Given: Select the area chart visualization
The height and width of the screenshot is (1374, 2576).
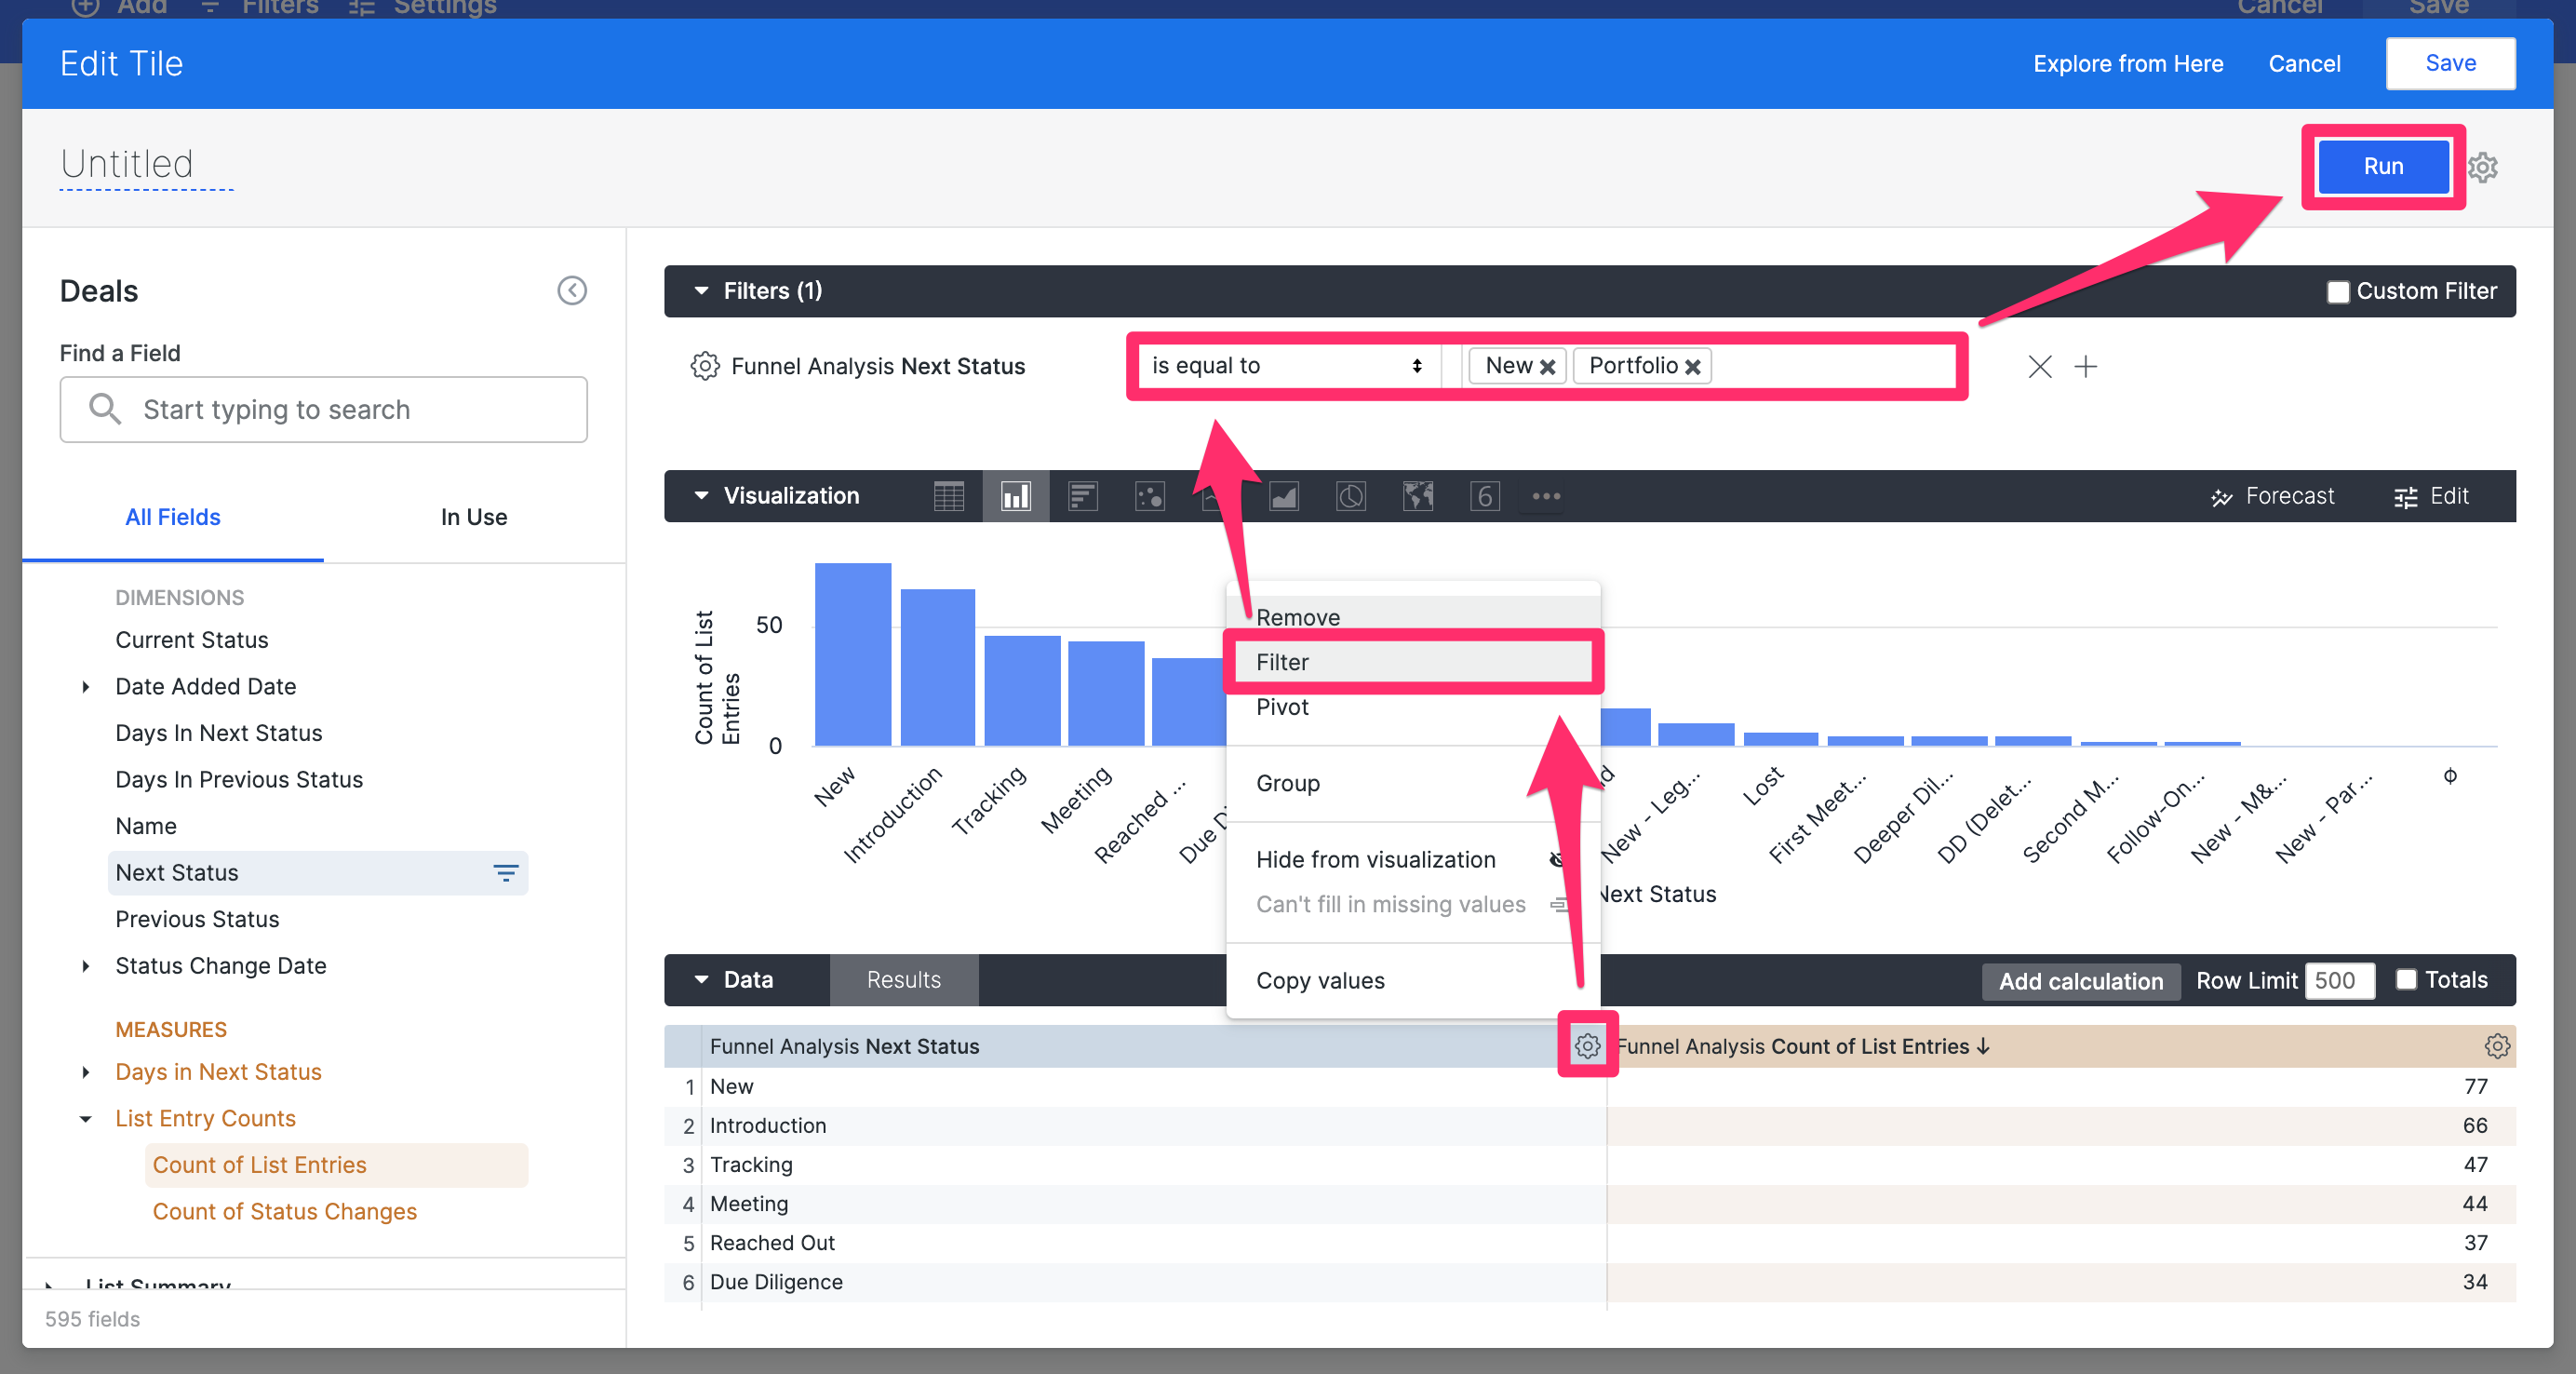Looking at the screenshot, I should click(1285, 495).
